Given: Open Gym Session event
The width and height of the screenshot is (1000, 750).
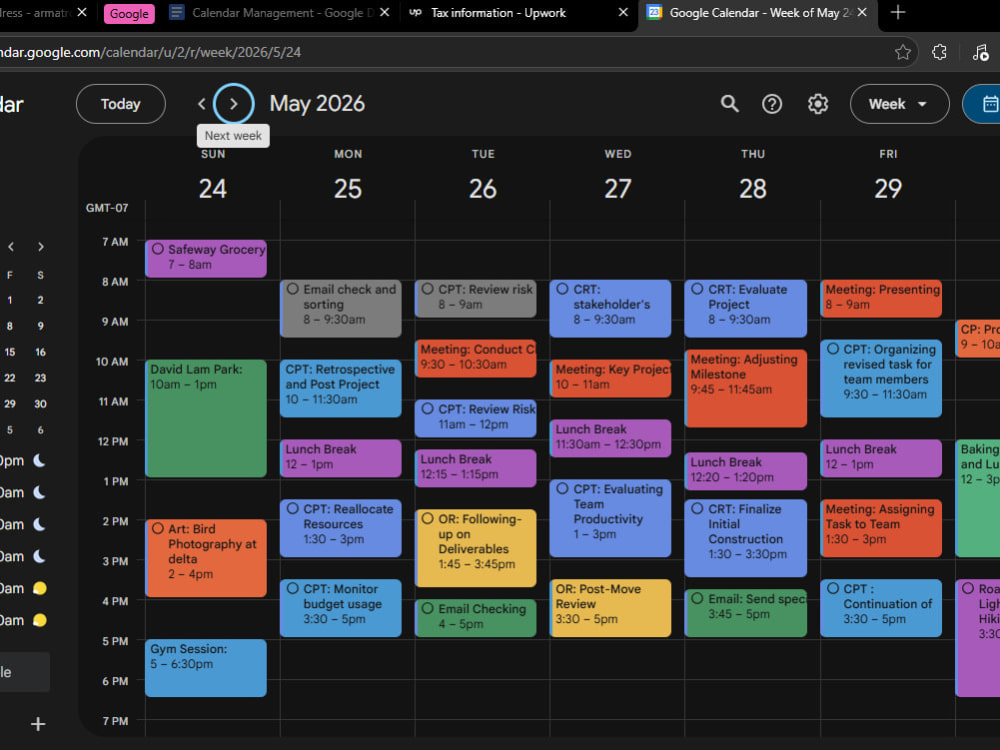Looking at the screenshot, I should pos(206,668).
